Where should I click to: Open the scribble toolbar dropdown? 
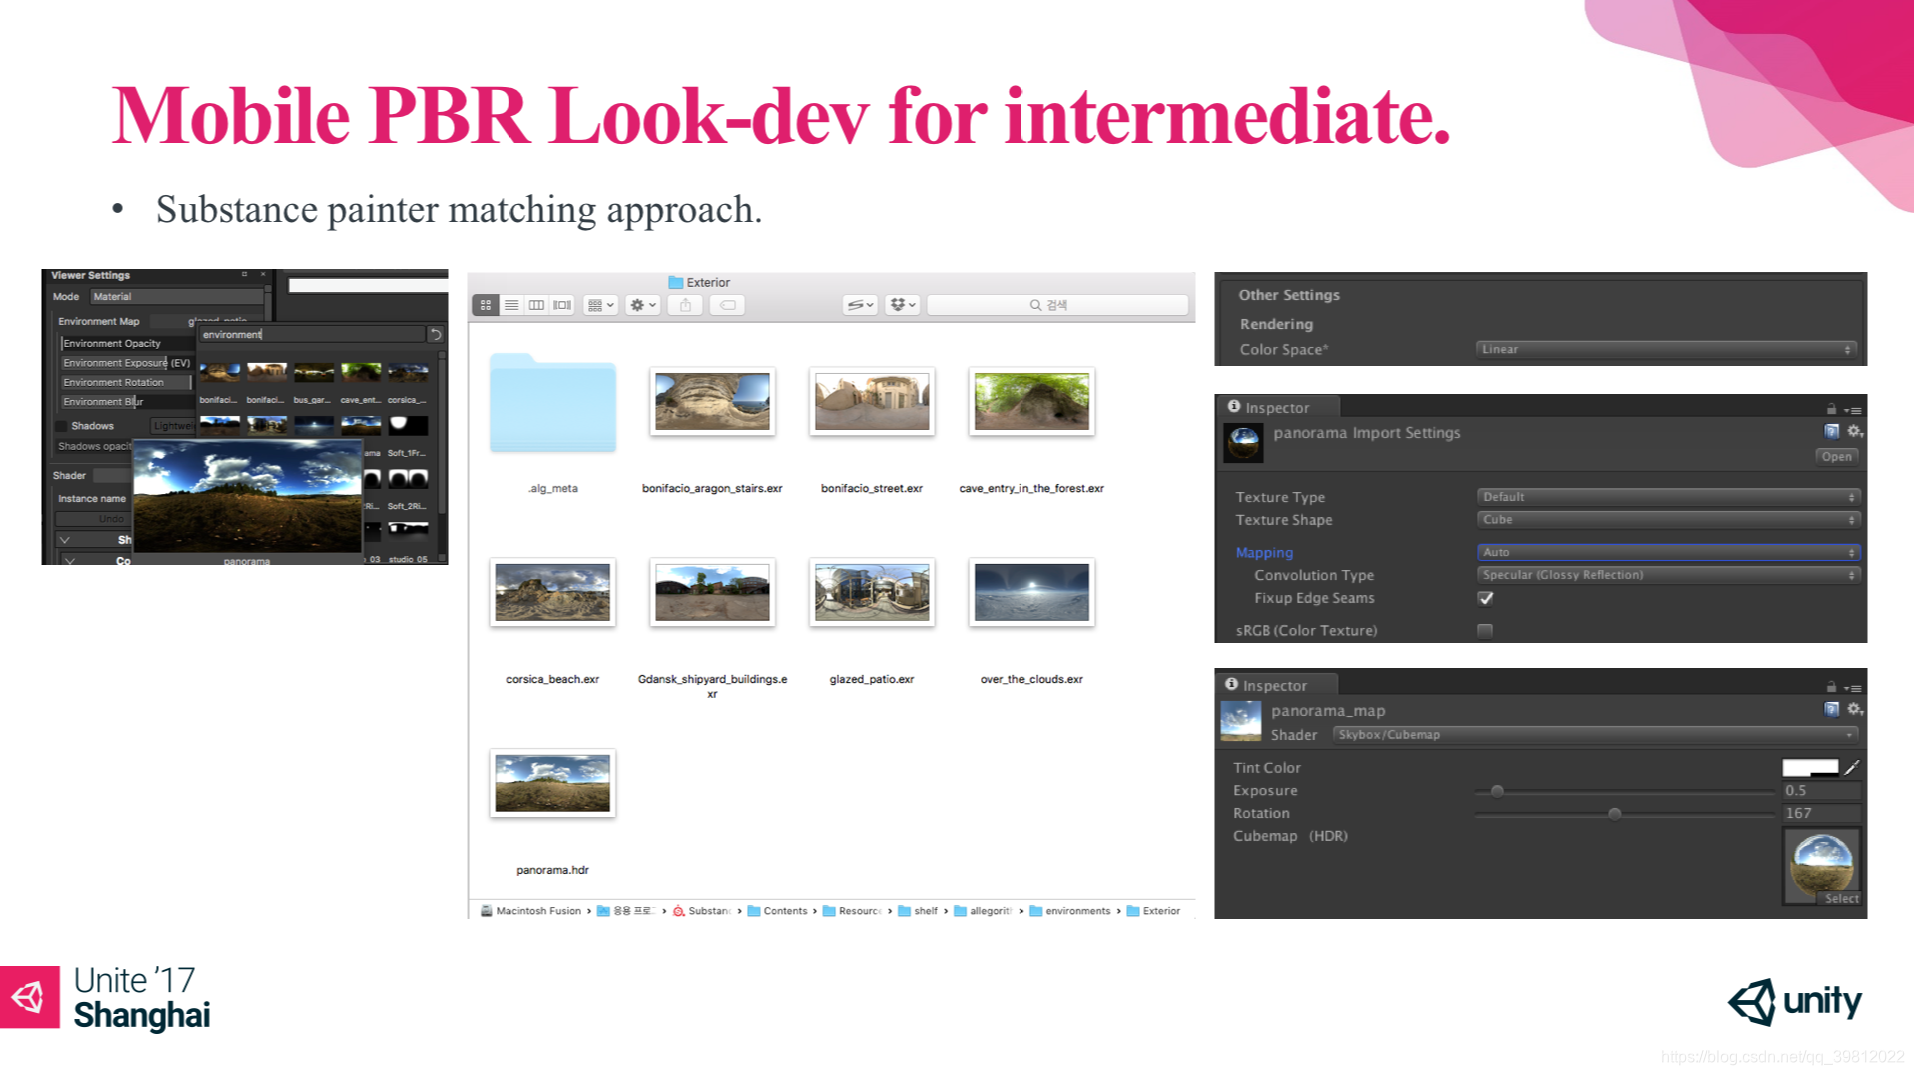859,305
